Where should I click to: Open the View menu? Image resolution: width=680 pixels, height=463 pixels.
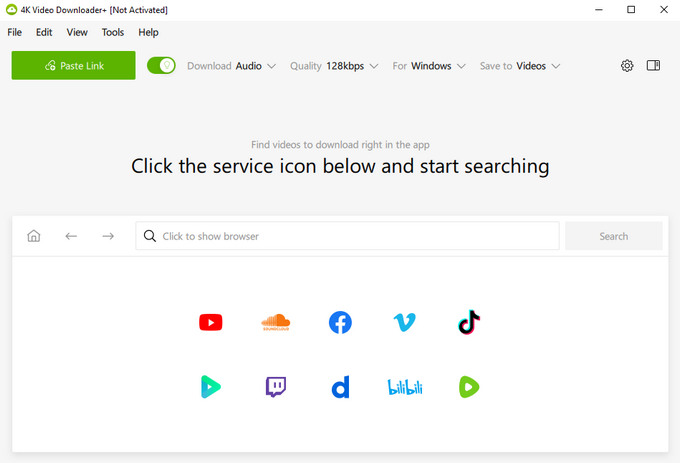tap(77, 33)
